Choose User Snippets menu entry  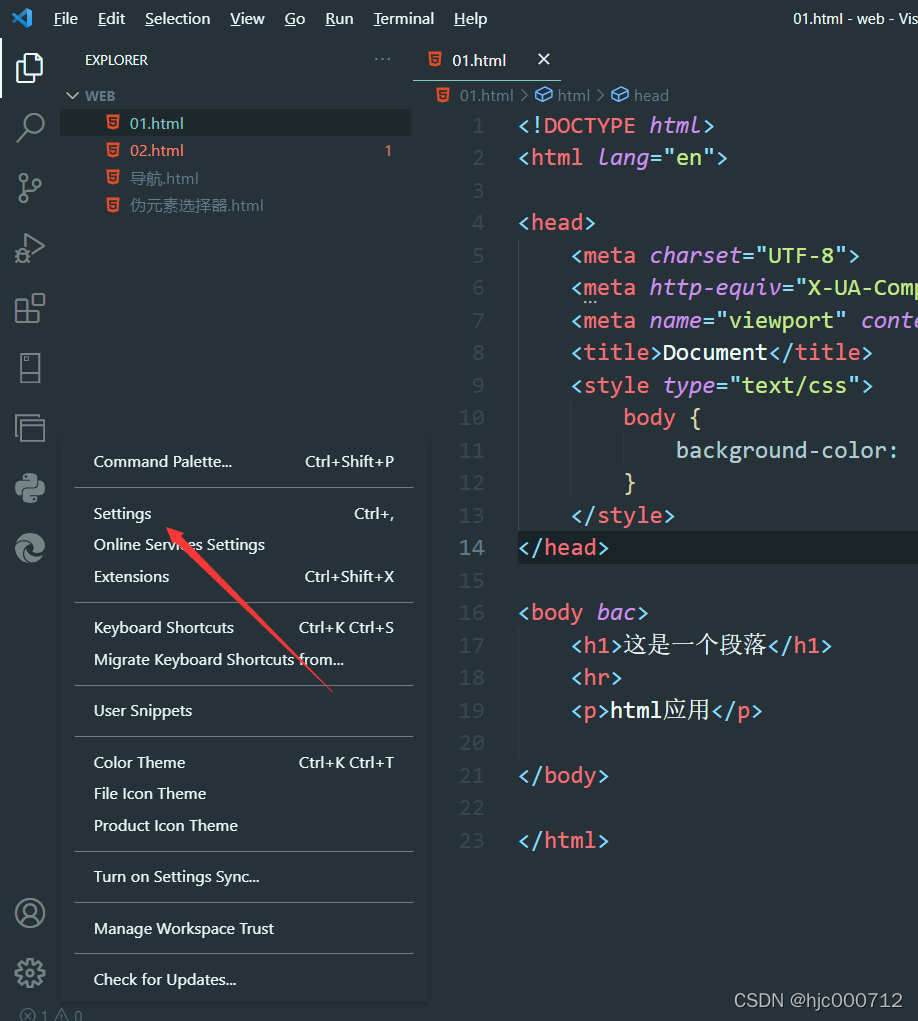click(244, 711)
